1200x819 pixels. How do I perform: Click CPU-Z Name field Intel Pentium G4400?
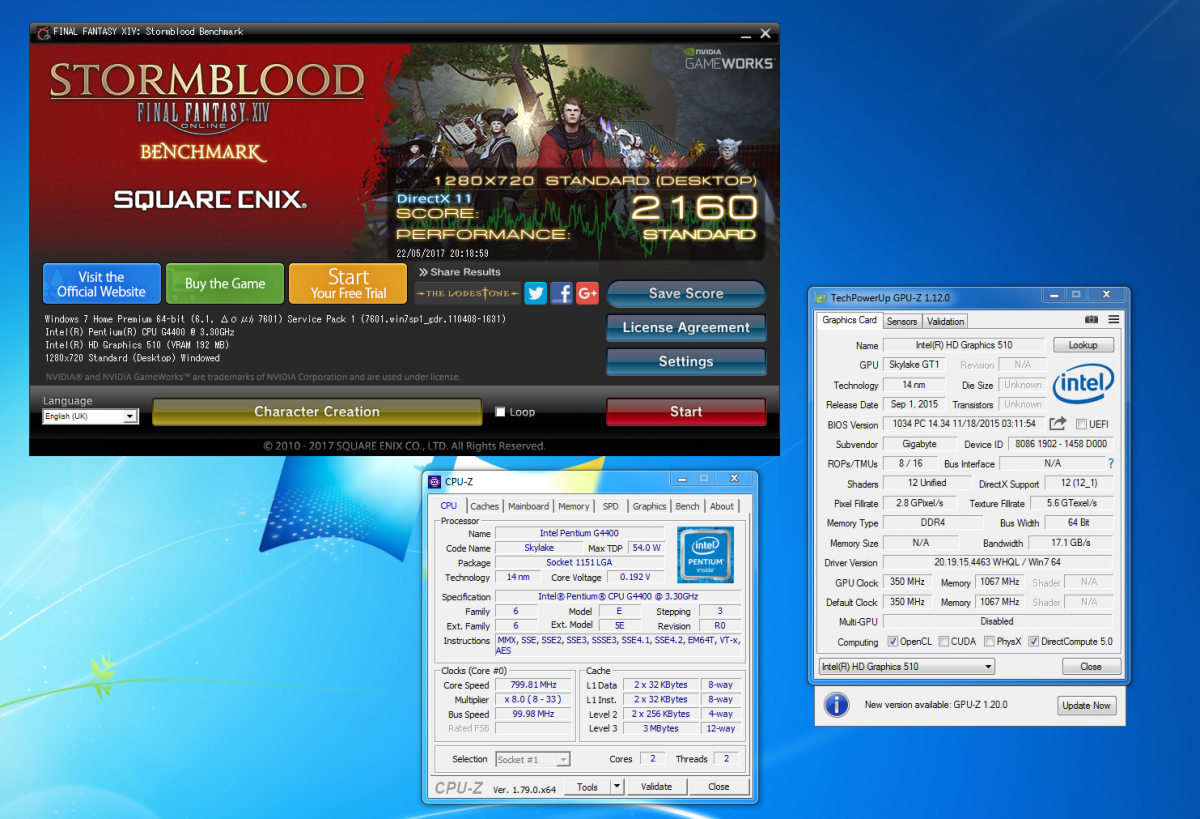click(578, 533)
